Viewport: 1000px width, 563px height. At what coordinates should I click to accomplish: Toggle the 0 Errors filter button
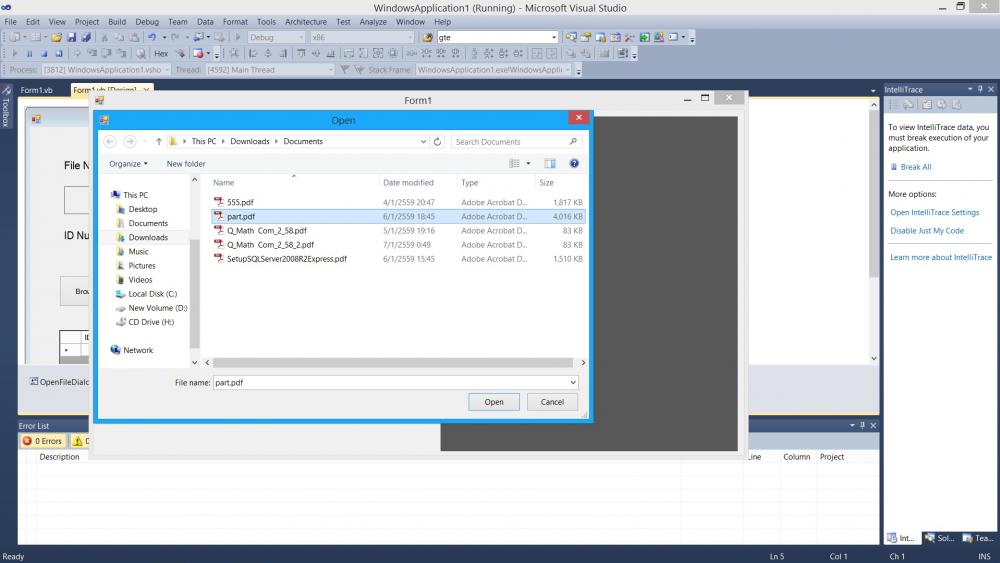pyautogui.click(x=43, y=441)
